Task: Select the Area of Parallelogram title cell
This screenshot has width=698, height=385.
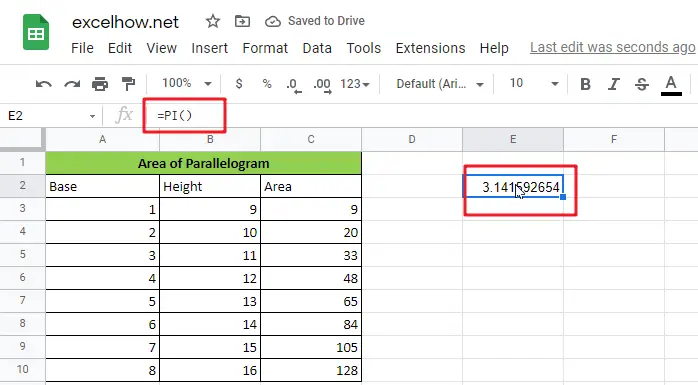Action: click(203, 163)
